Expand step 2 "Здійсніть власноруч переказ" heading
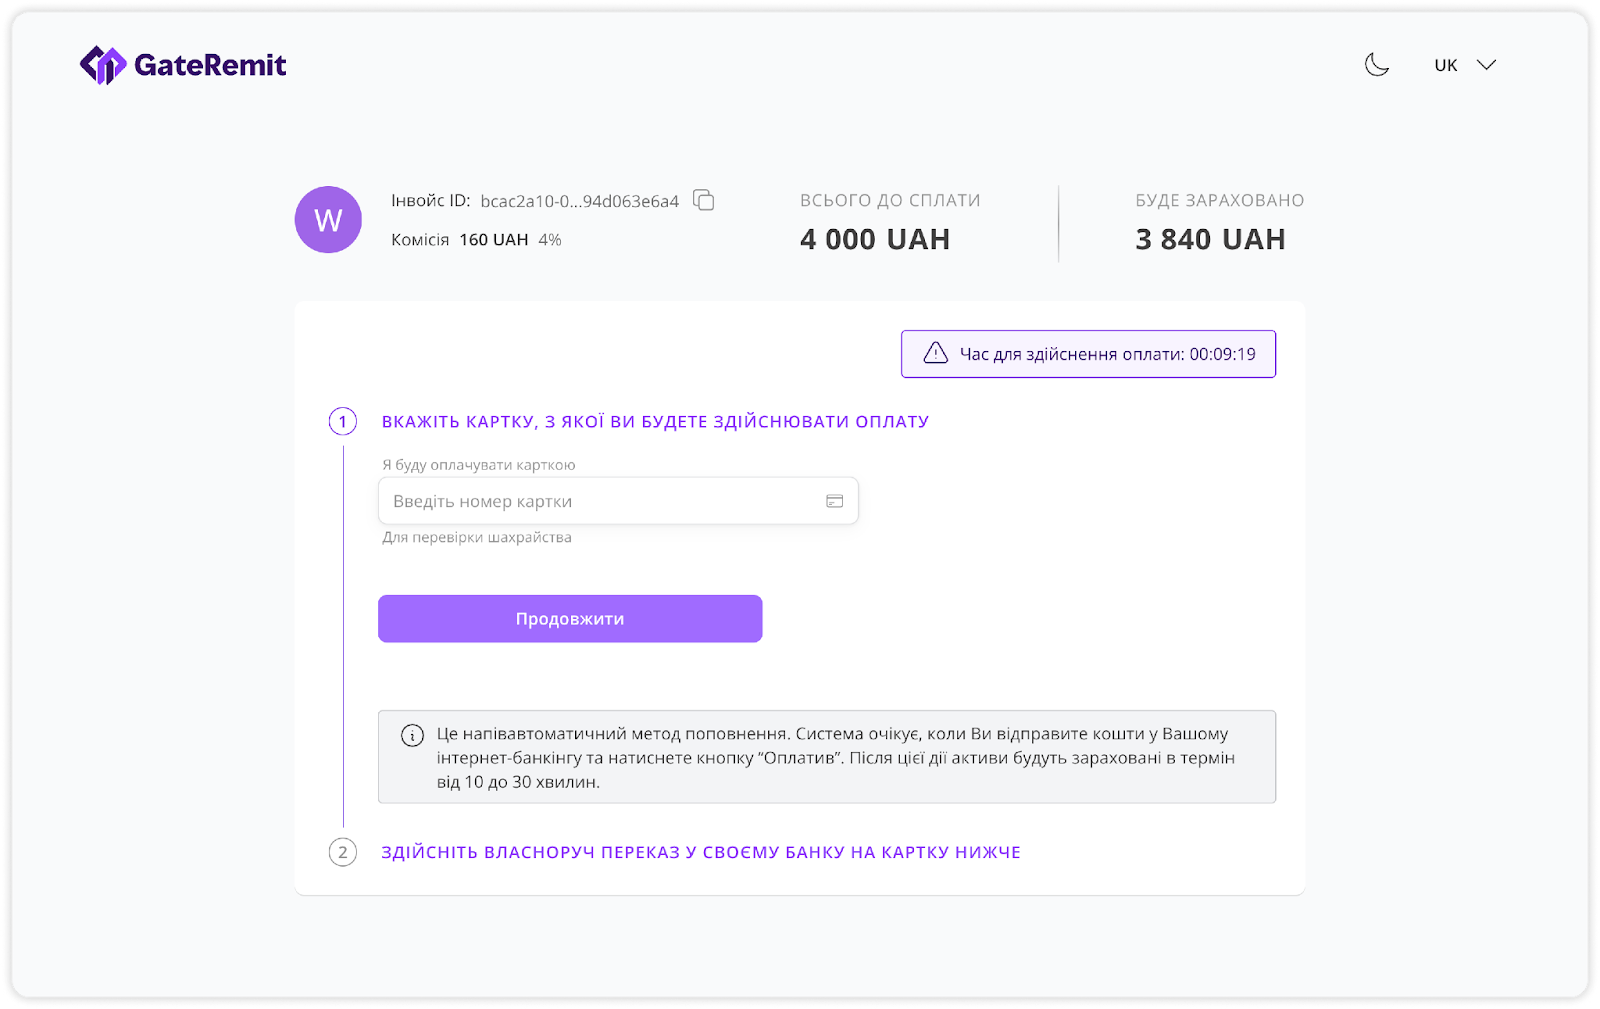Screen dimensions: 1600x1009 700,852
